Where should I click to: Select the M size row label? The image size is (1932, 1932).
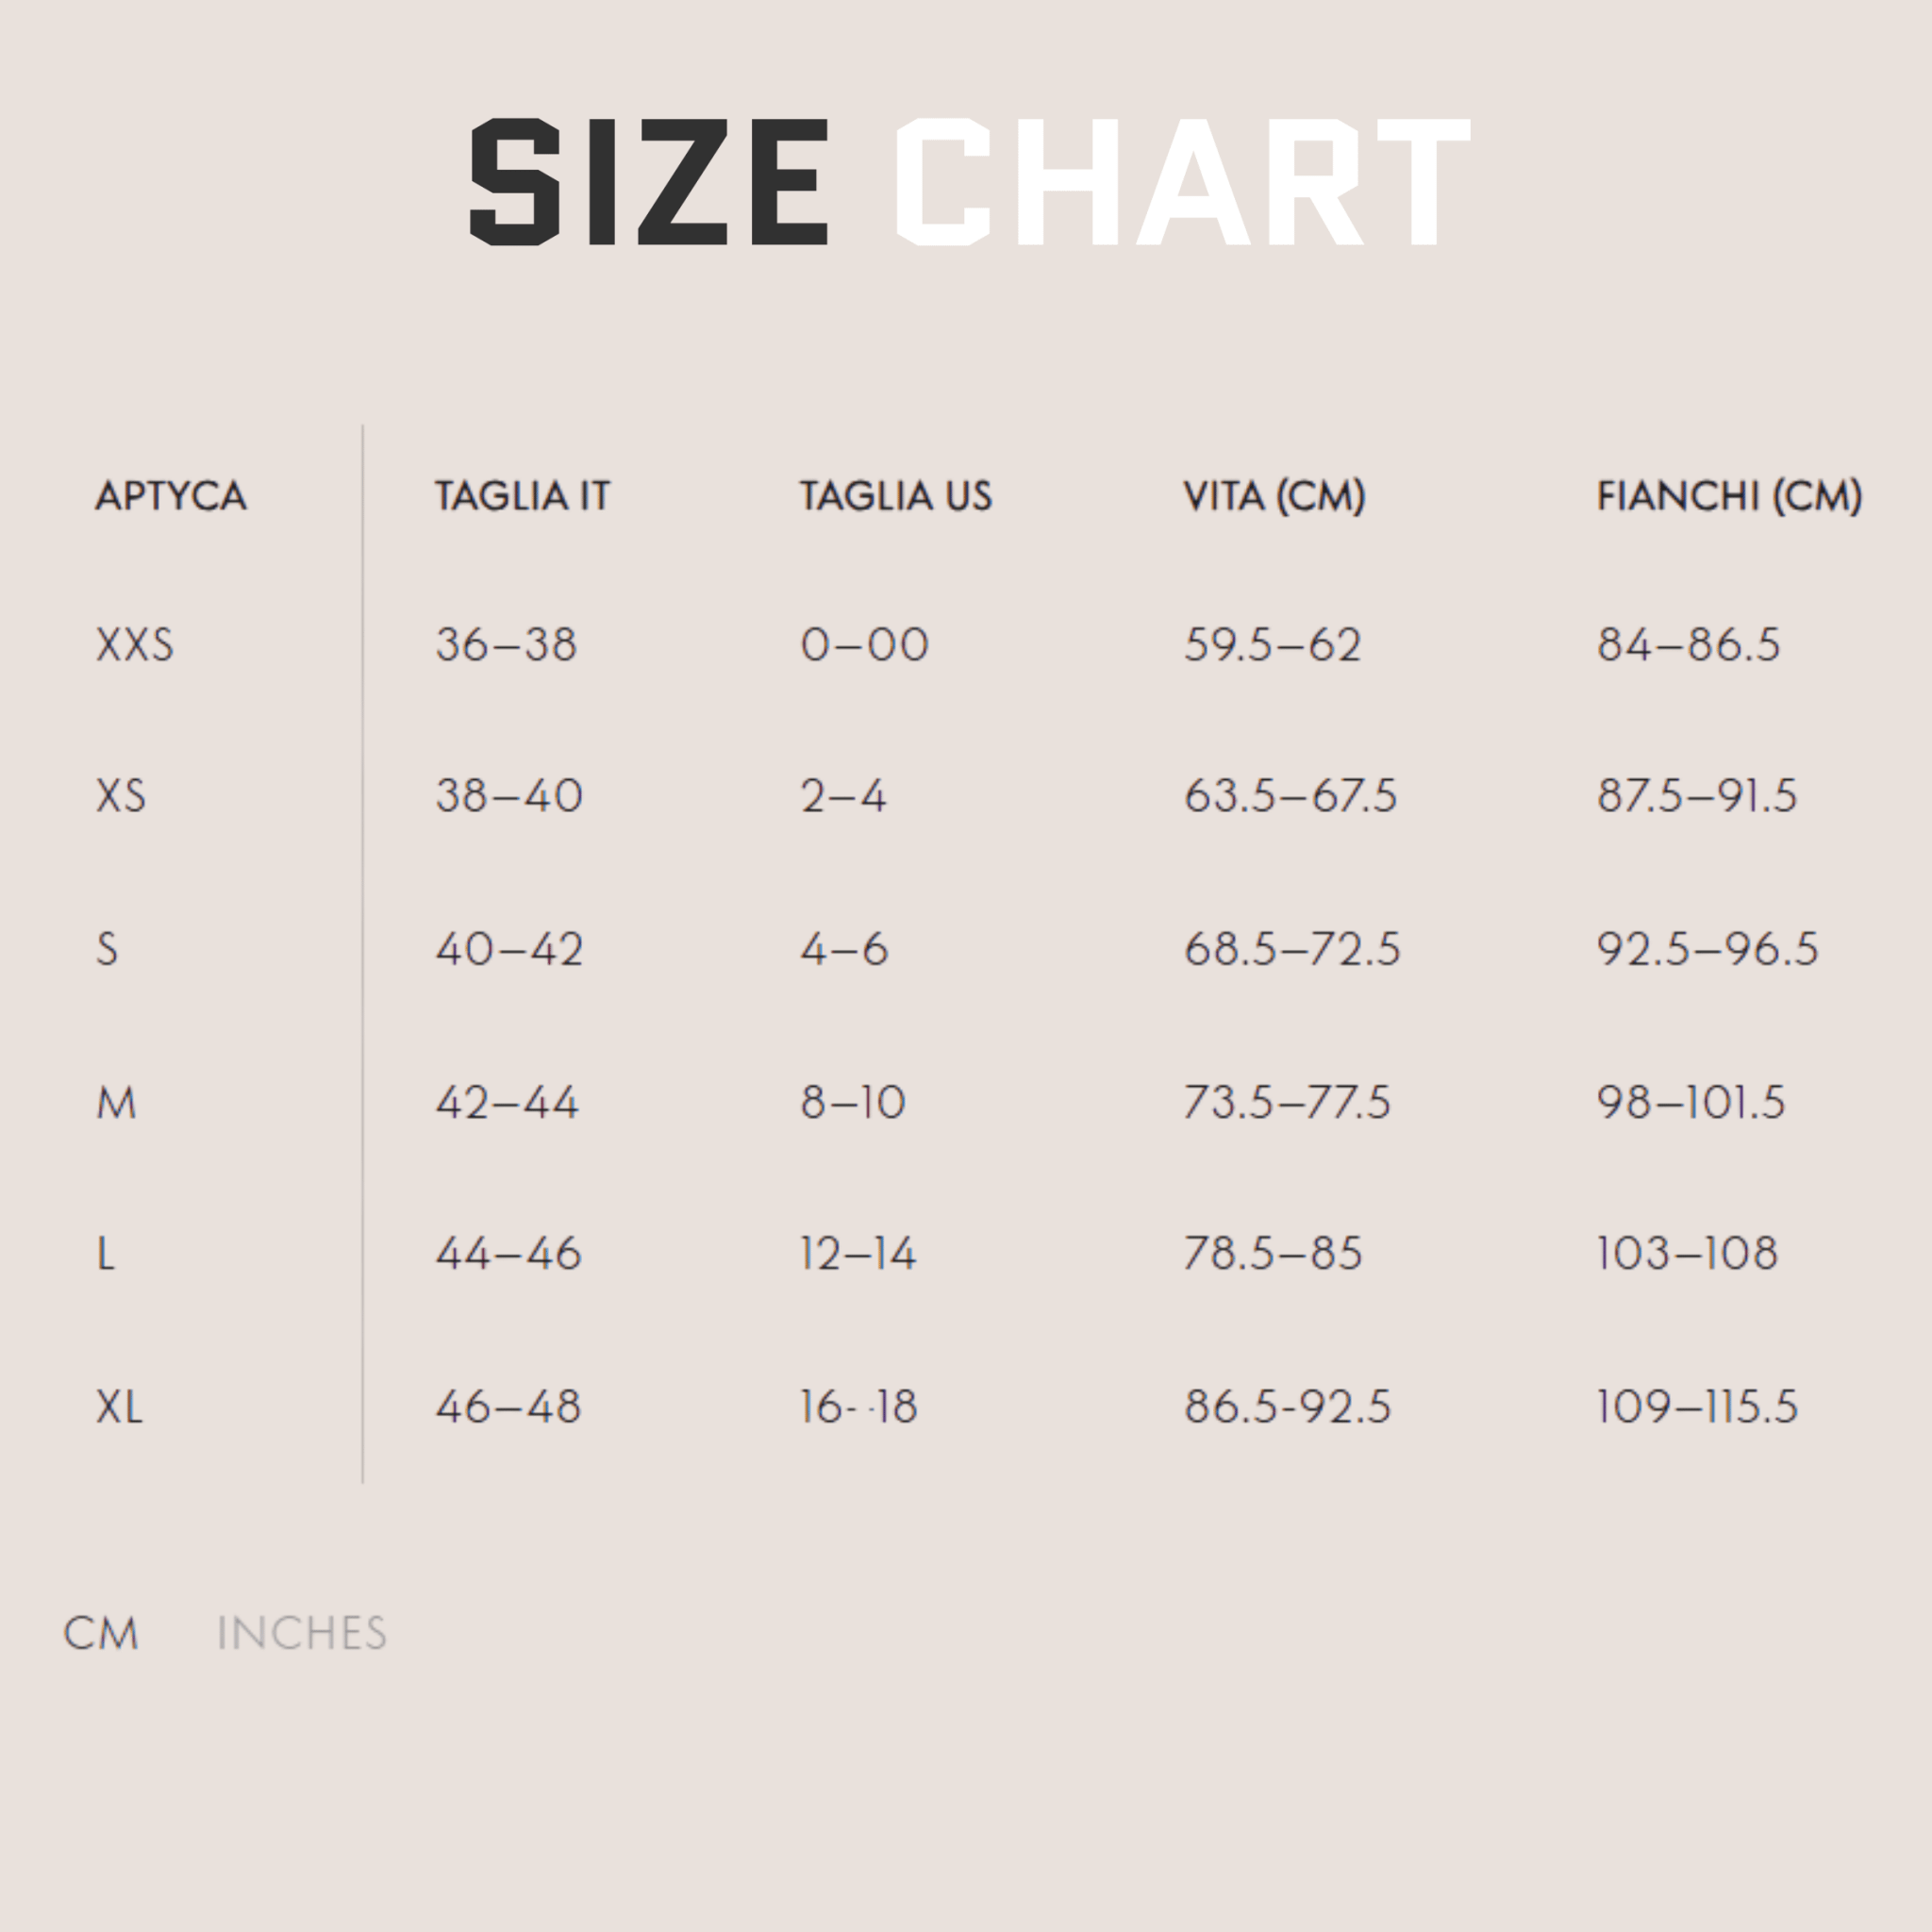pyautogui.click(x=116, y=1103)
